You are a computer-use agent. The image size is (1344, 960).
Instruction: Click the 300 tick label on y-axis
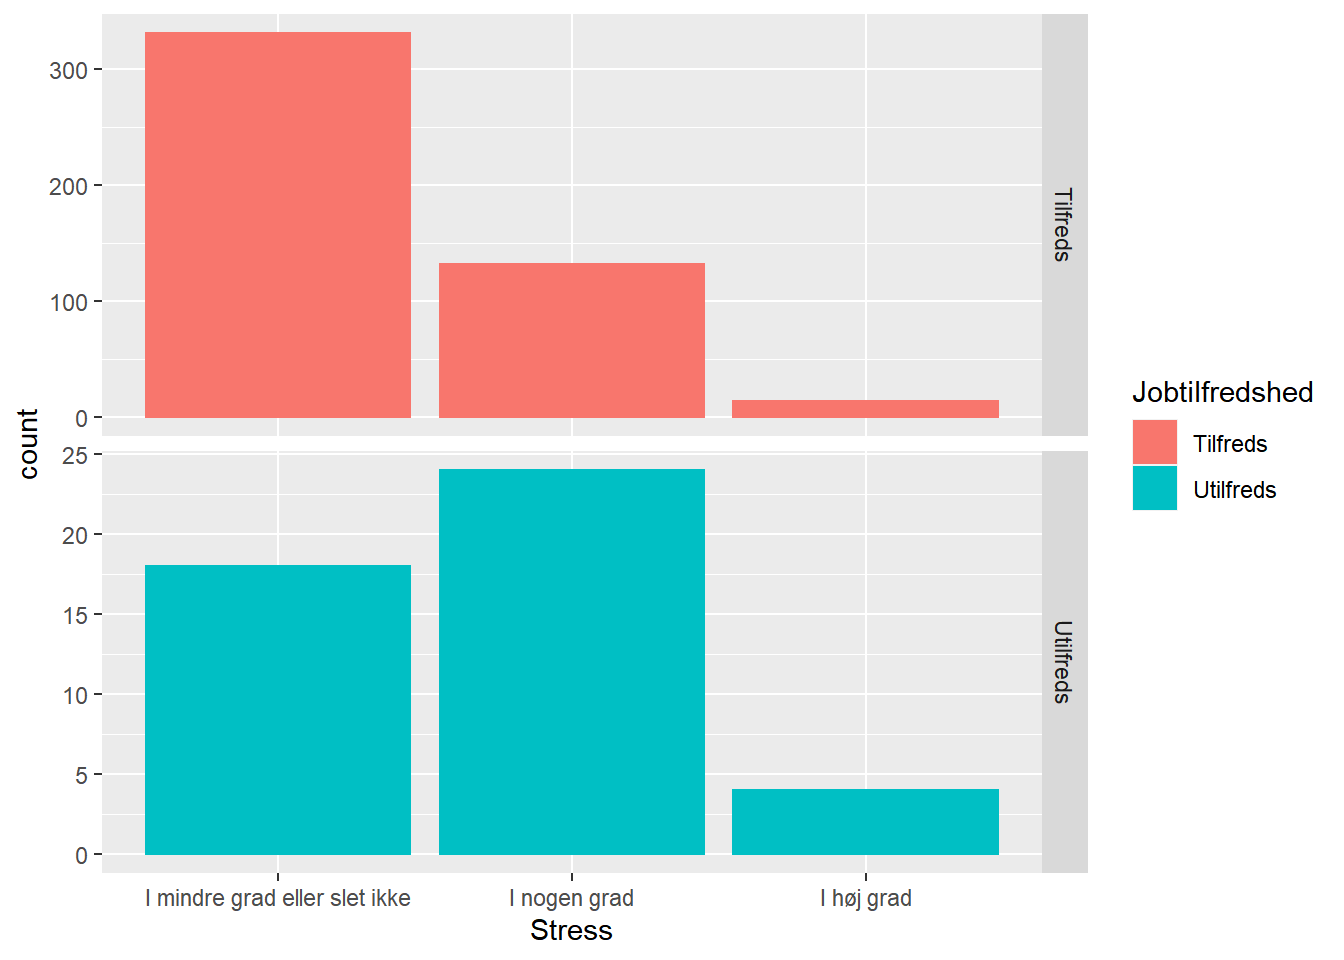pos(68,70)
